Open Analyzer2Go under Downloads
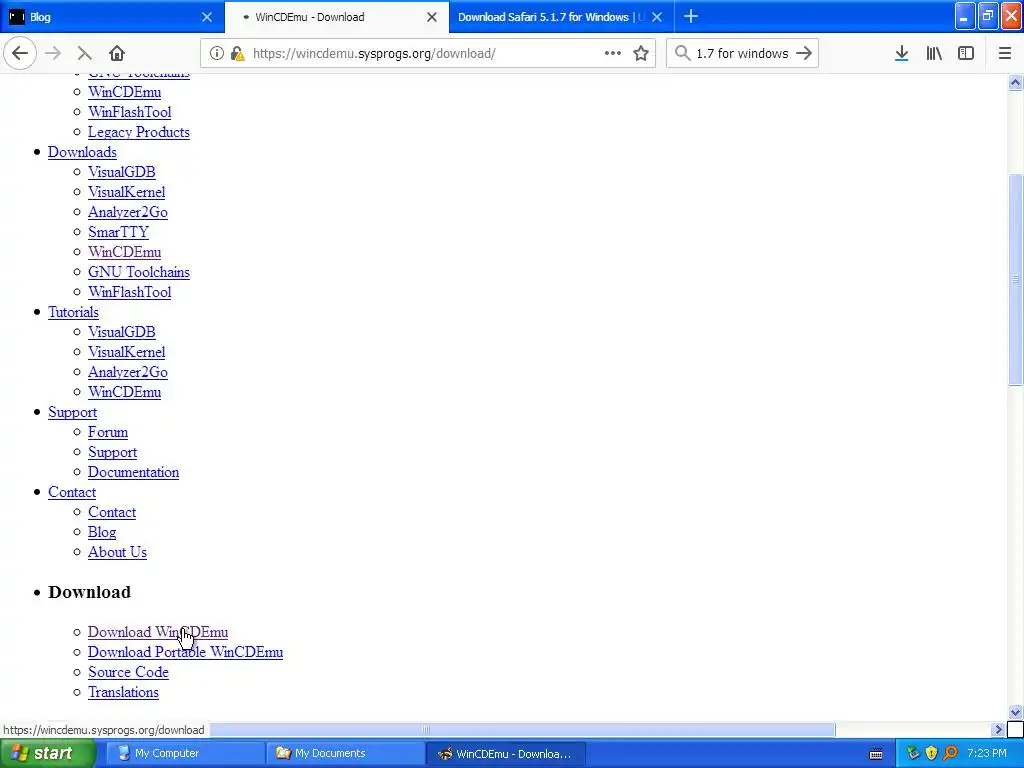The width and height of the screenshot is (1024, 768). [128, 212]
